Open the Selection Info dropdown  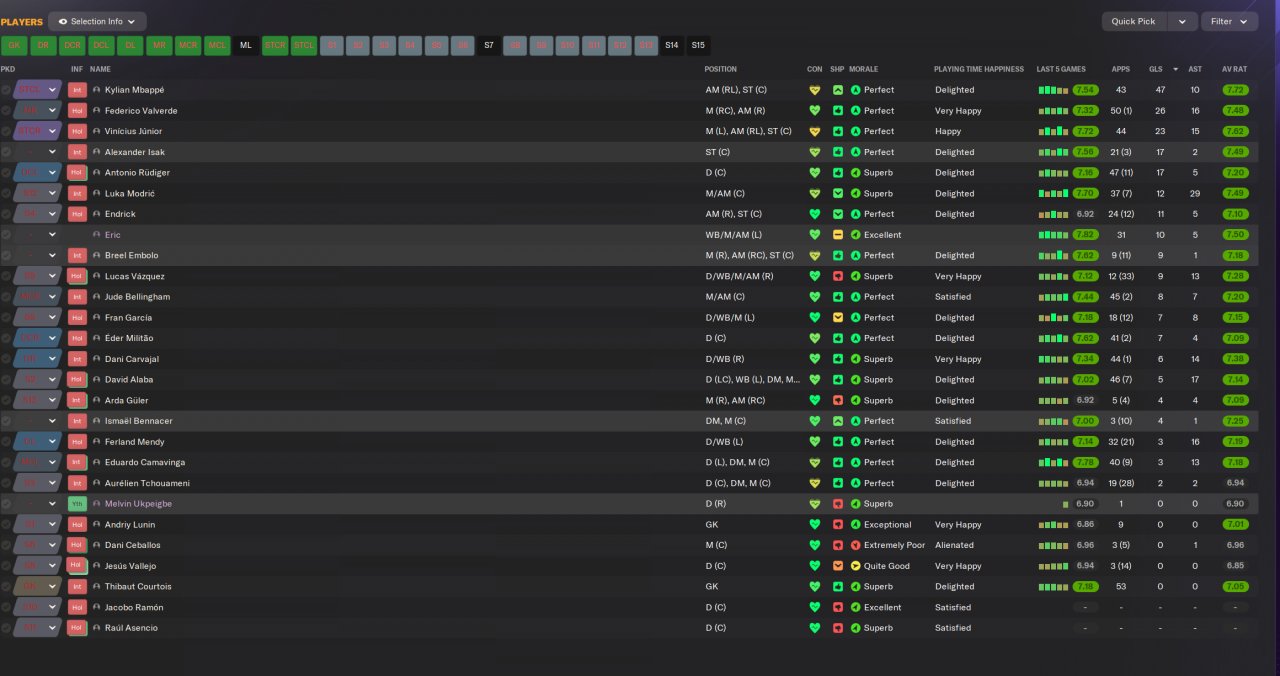click(x=97, y=21)
